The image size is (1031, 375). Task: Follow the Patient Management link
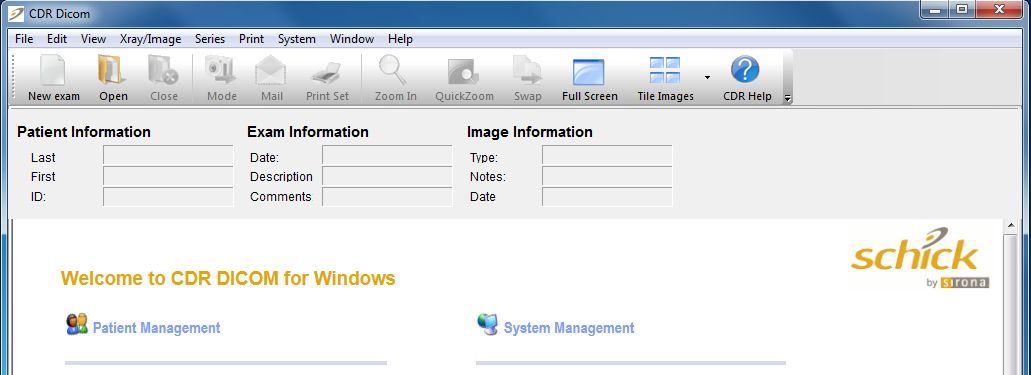(x=156, y=328)
